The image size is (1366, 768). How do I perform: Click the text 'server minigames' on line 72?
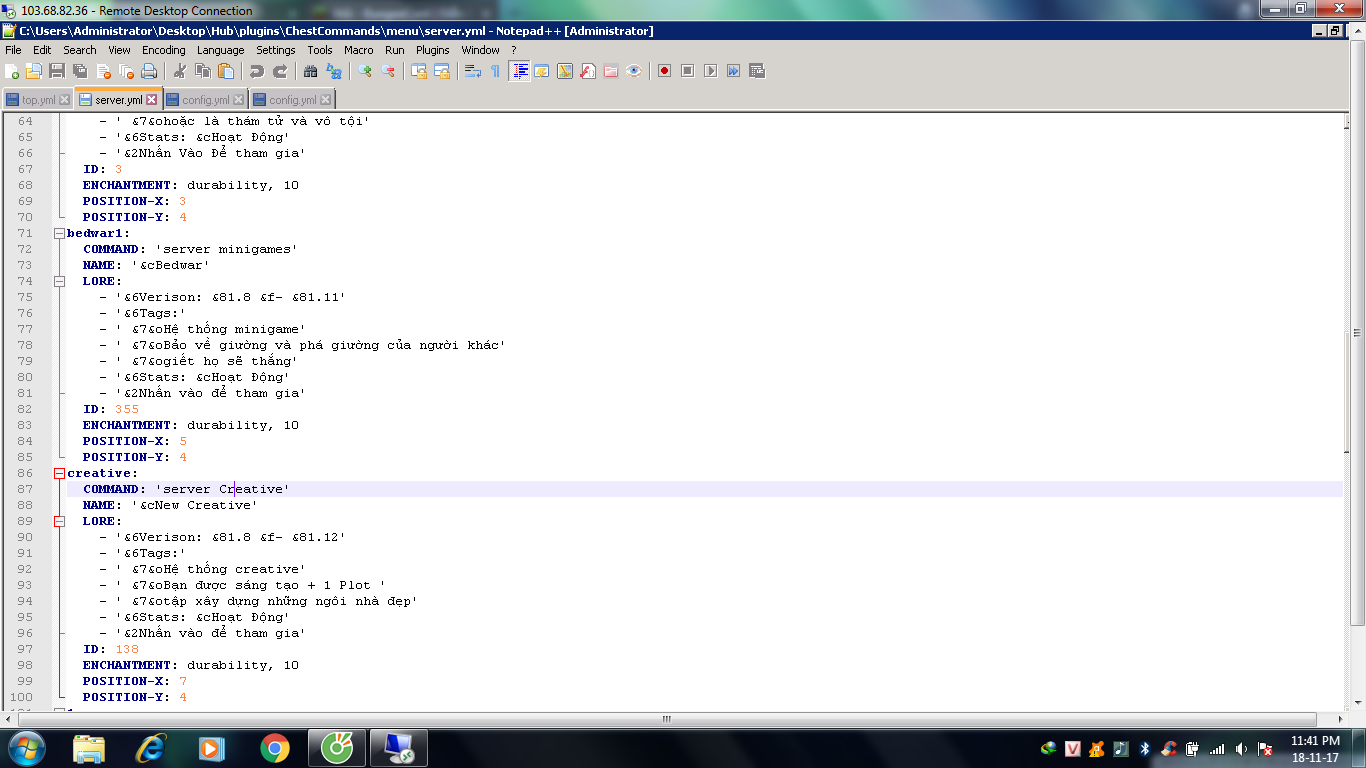point(226,249)
